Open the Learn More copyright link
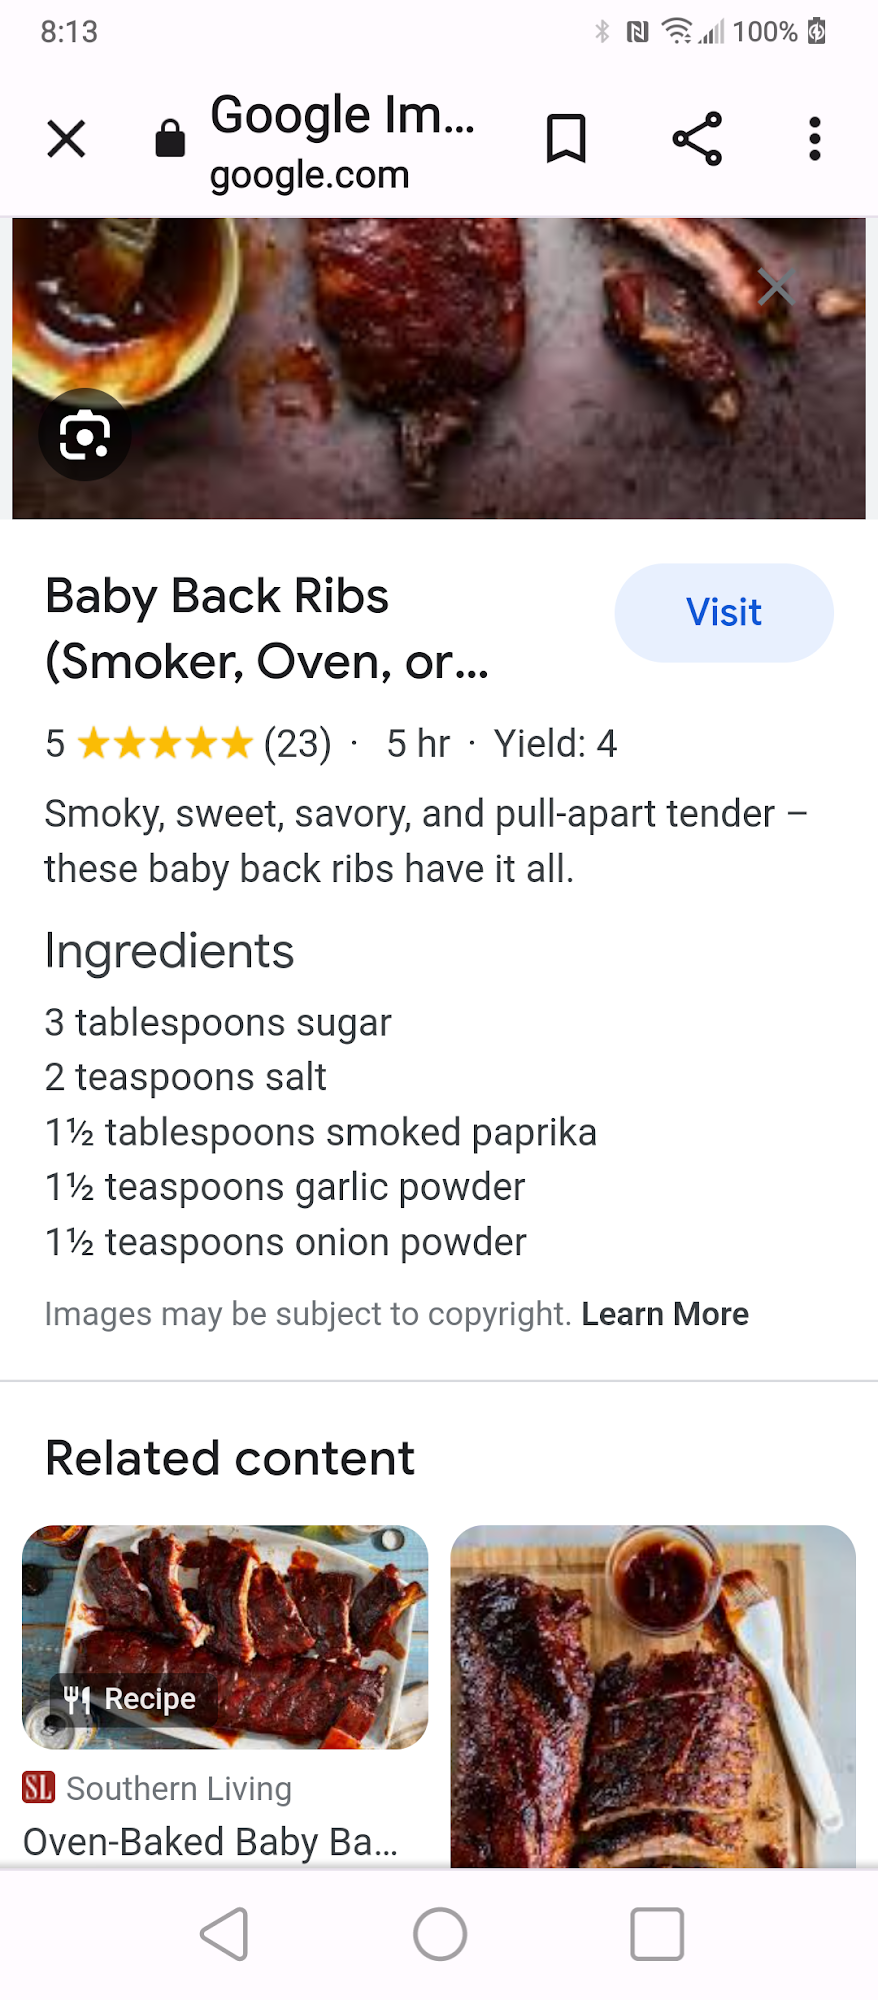This screenshot has width=878, height=2000. tap(665, 1314)
